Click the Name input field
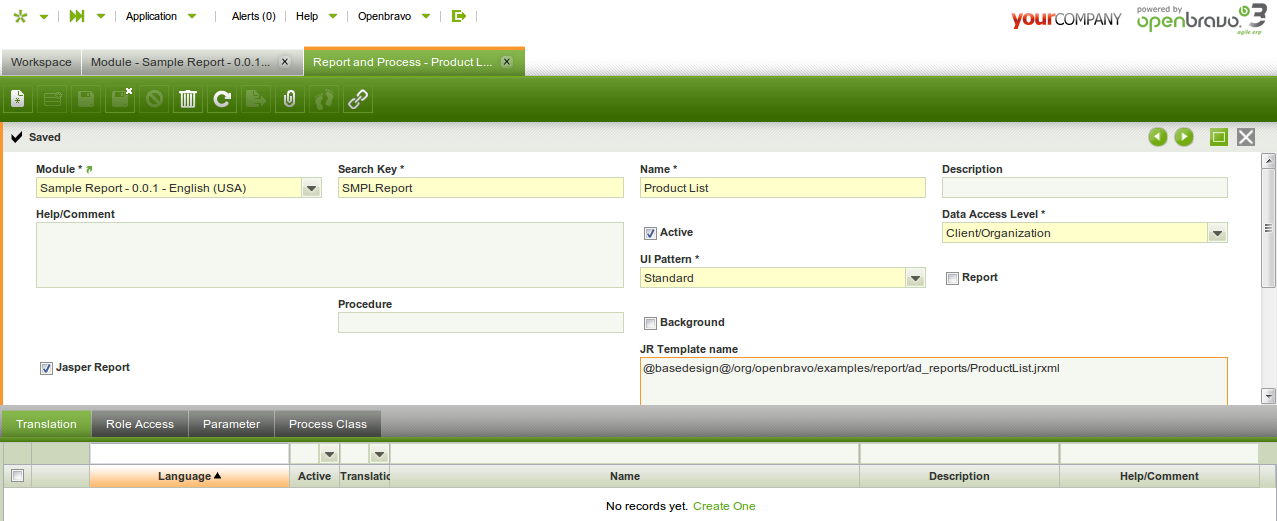 point(782,188)
